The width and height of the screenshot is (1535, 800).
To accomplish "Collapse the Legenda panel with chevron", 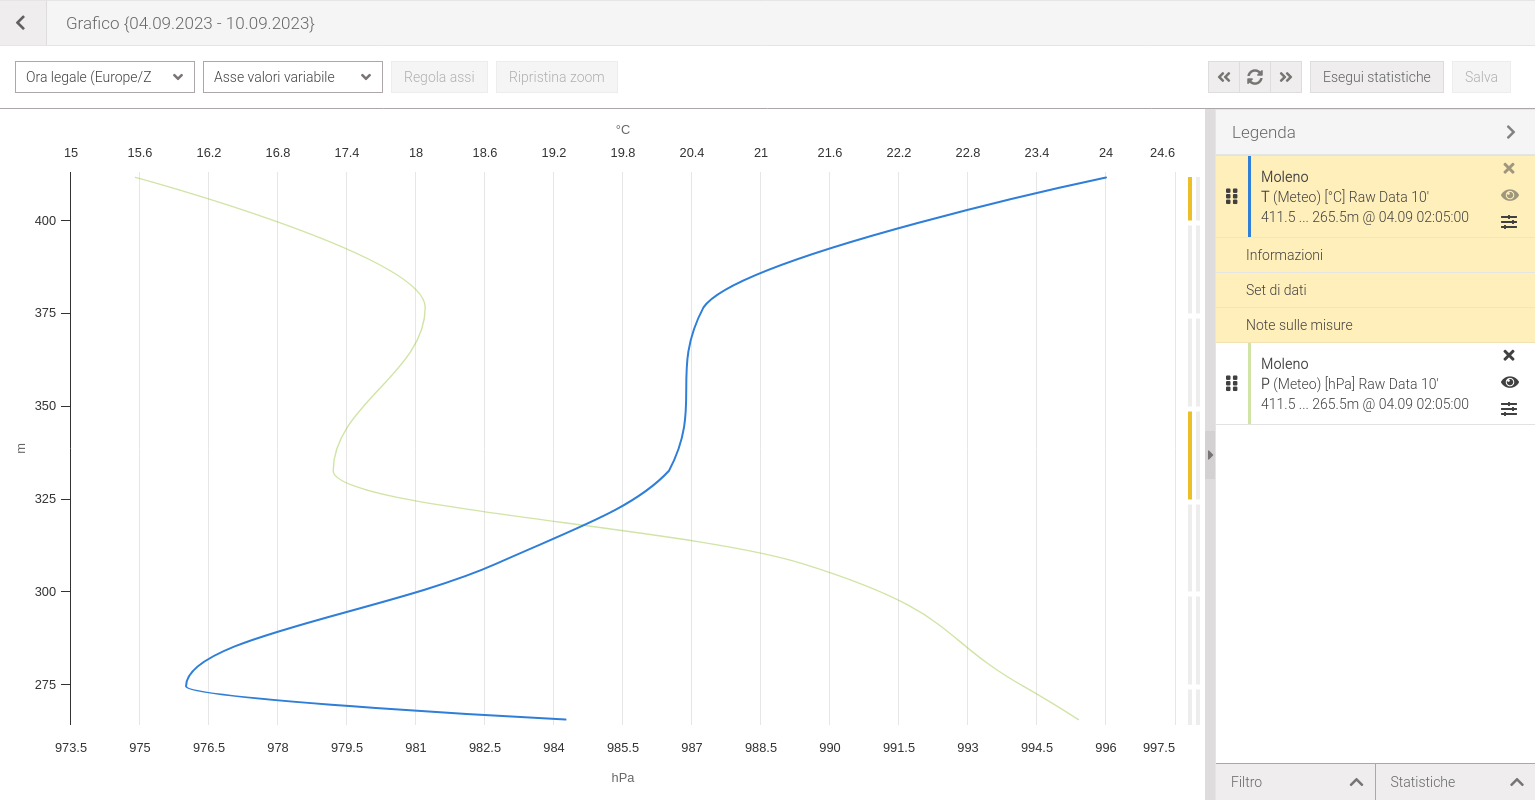I will pos(1510,132).
